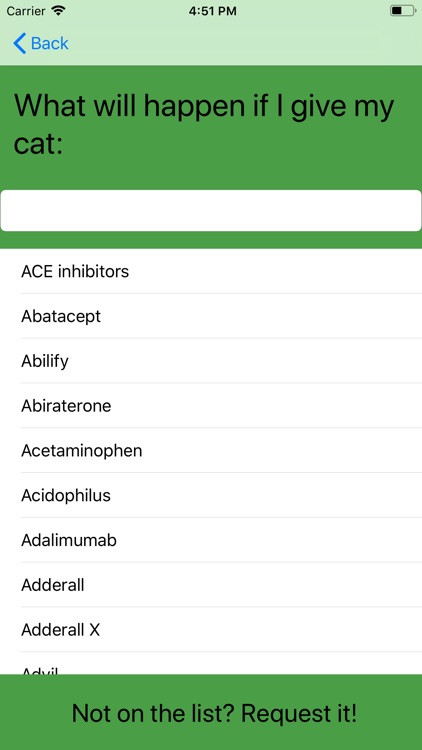Open the Abatacept entry

coord(211,316)
